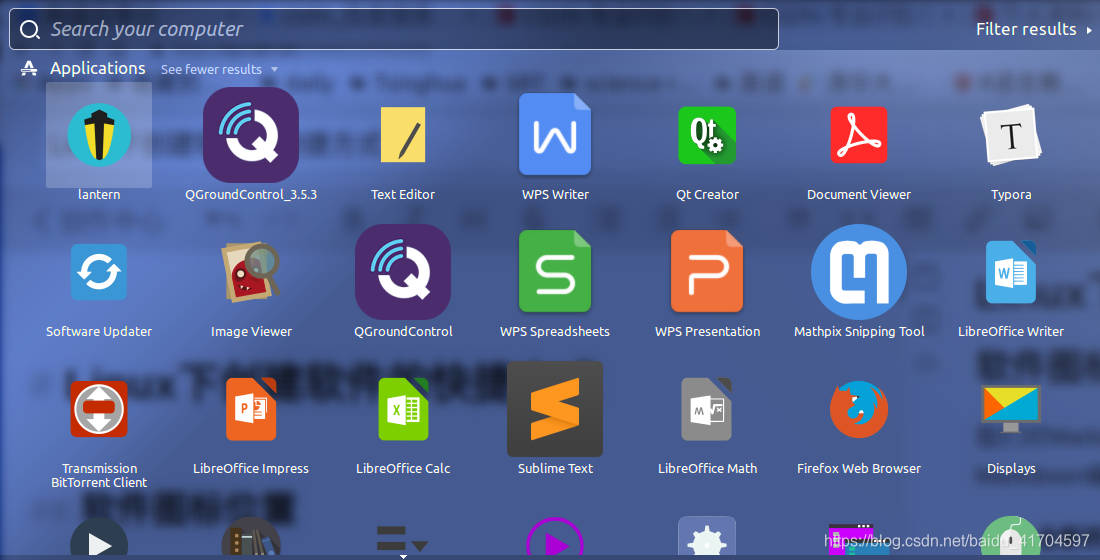Screen dimensions: 1100x560
Task: Open the Displays settings
Action: pos(1011,408)
